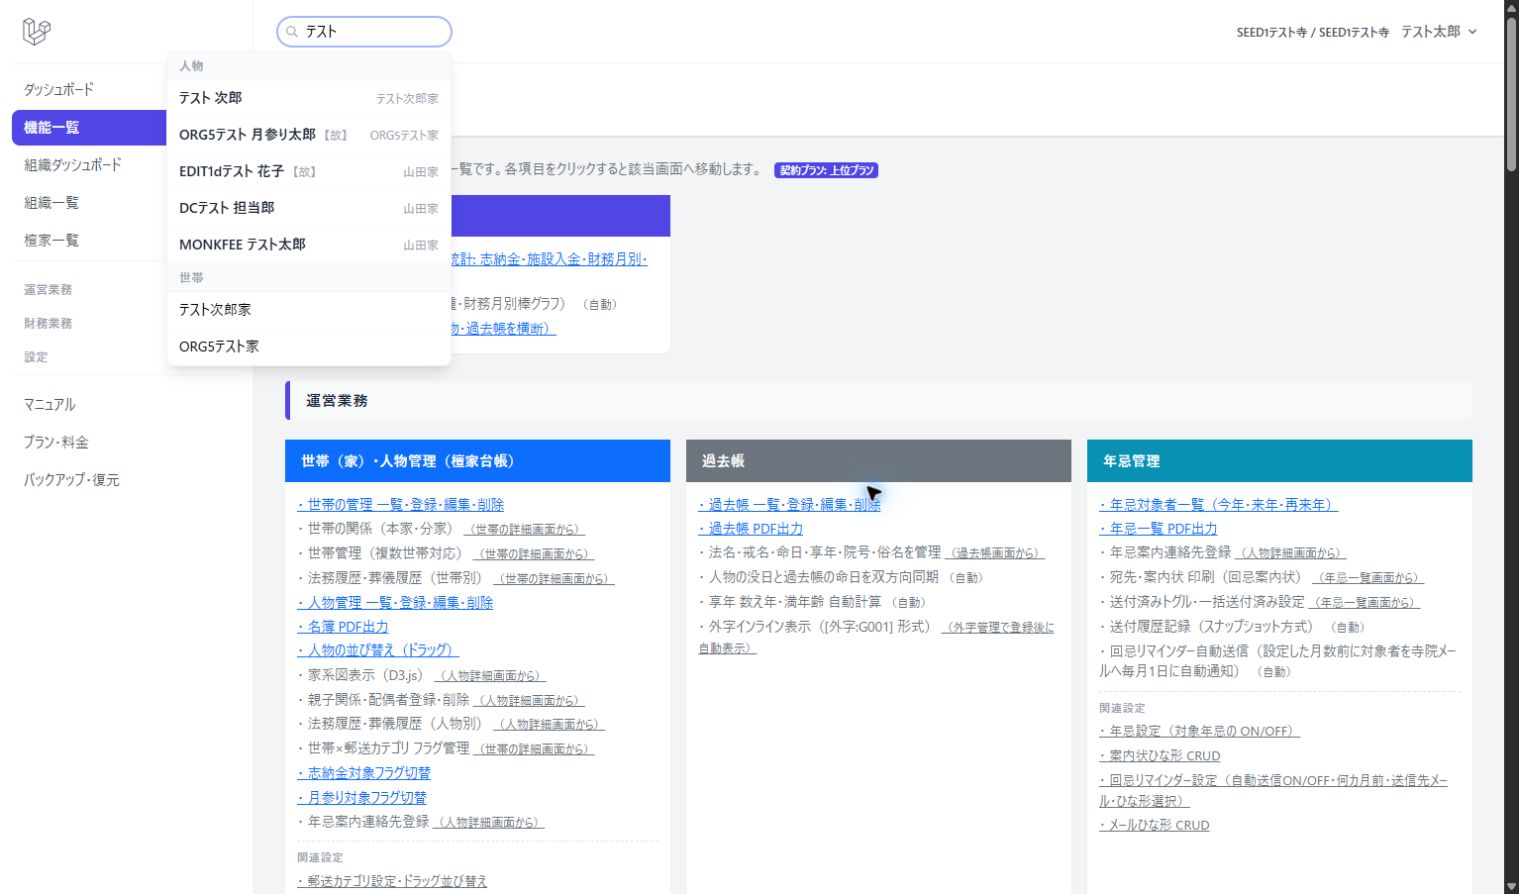The height and width of the screenshot is (894, 1519).
Task: Open メールひな形 CRUD link
Action: 1154,826
